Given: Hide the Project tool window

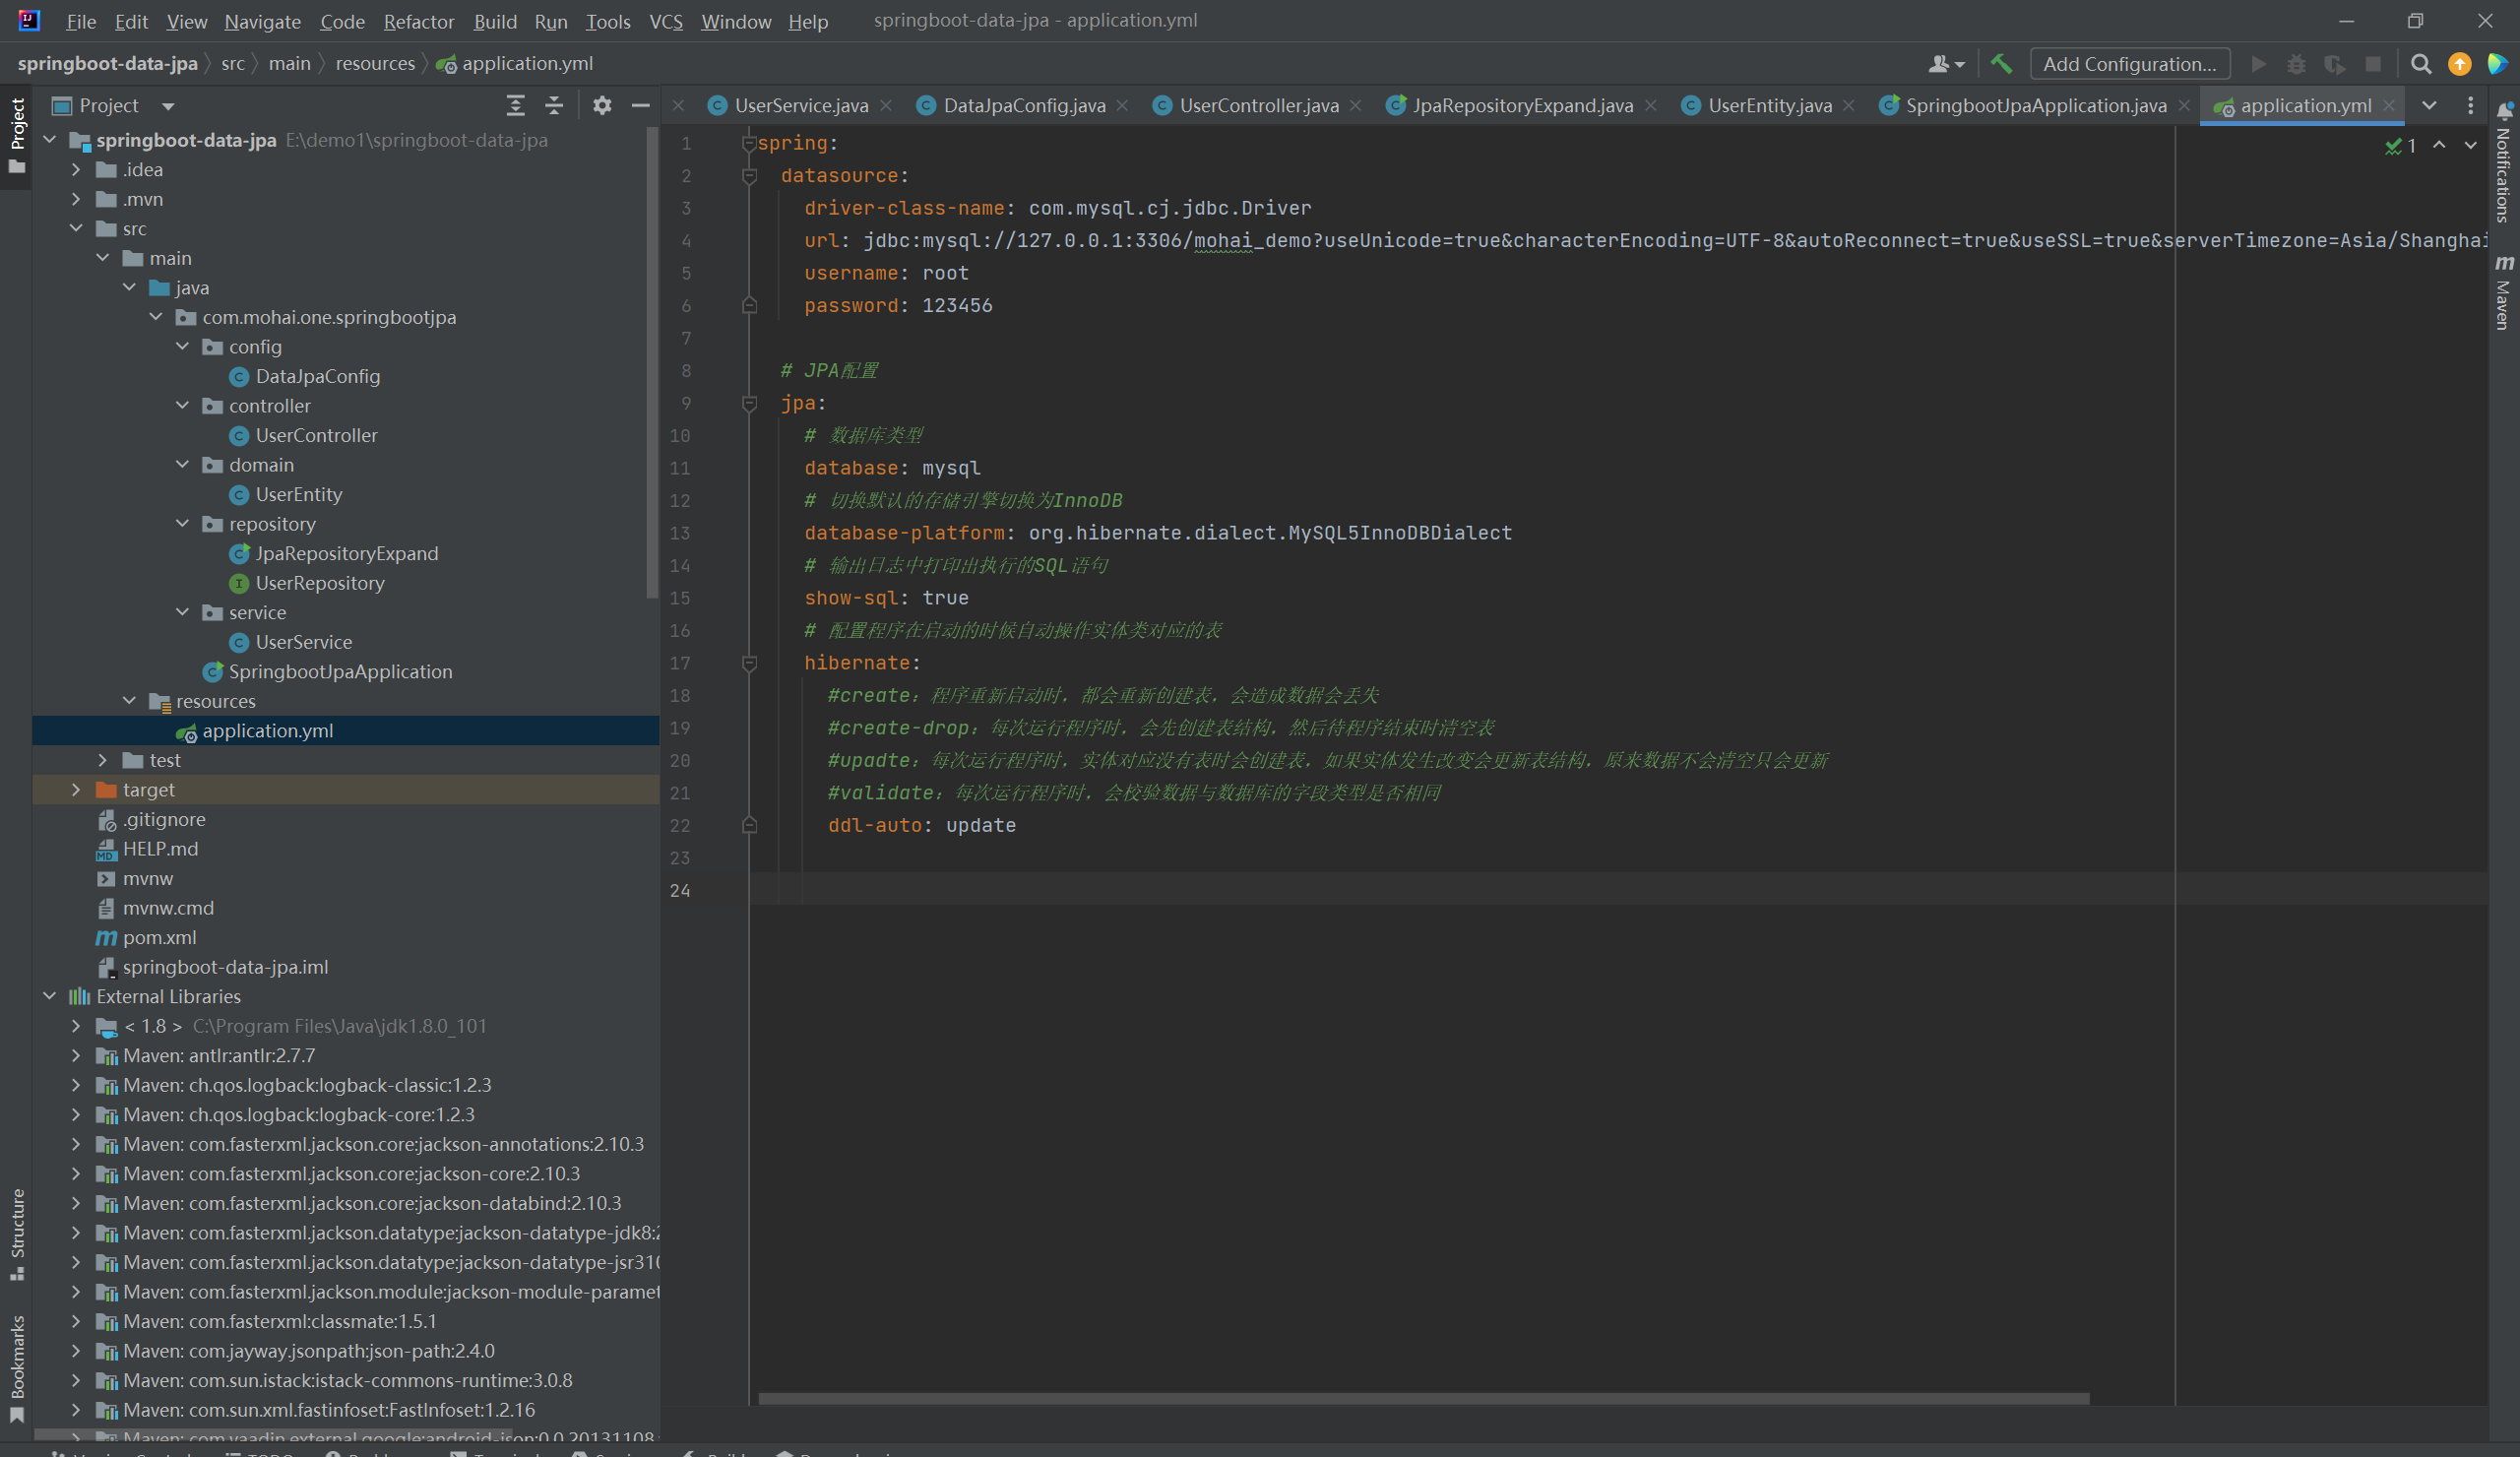Looking at the screenshot, I should coord(641,105).
